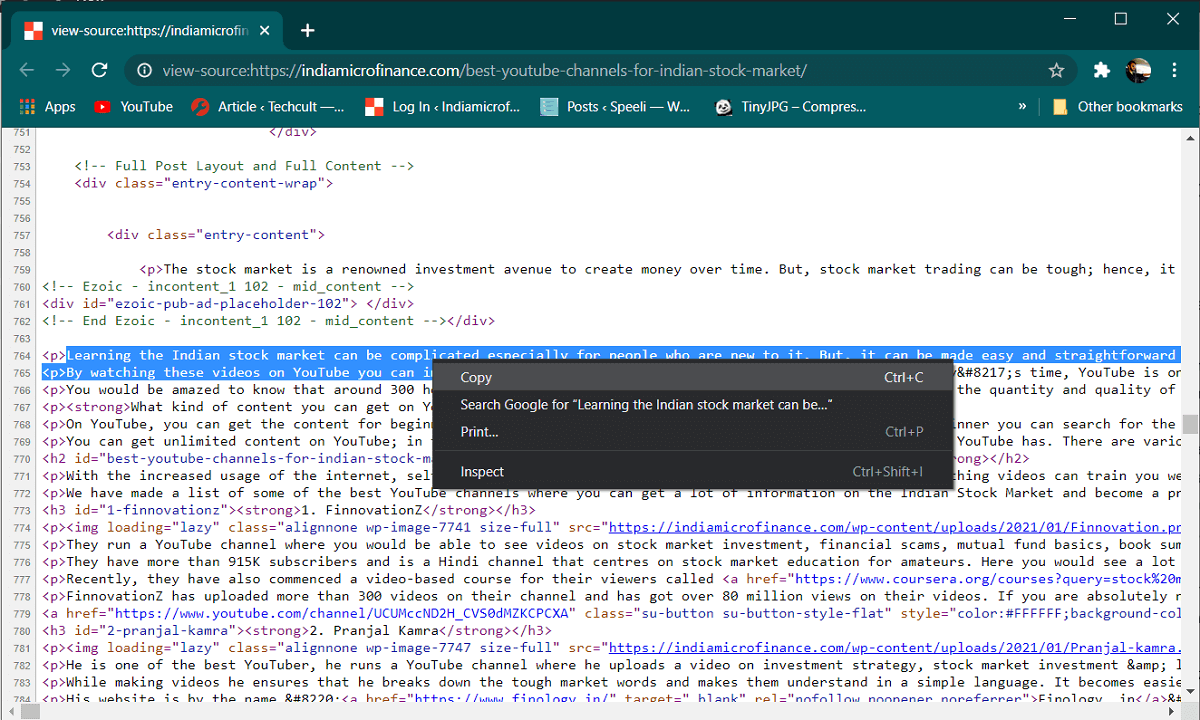Select Print from the context menu
1200x720 pixels.
coord(479,432)
